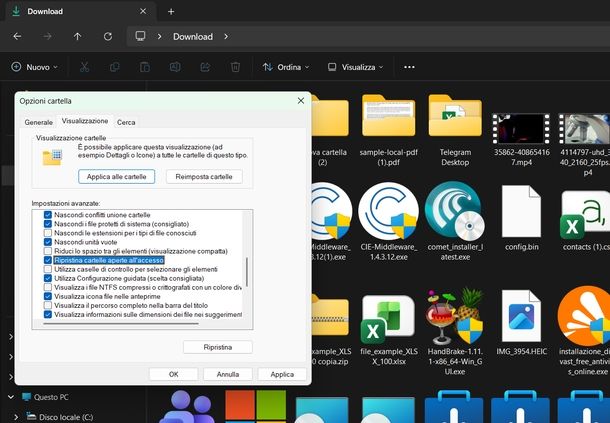
Task: Click the Applica button
Action: point(282,374)
